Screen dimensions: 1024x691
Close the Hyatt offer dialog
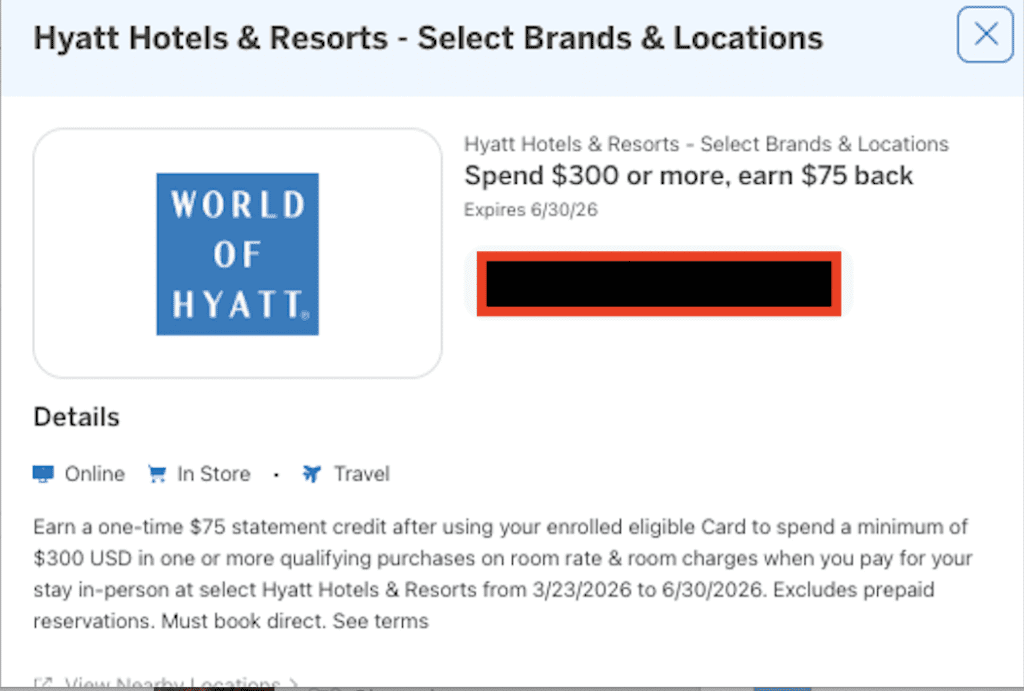(x=985, y=35)
